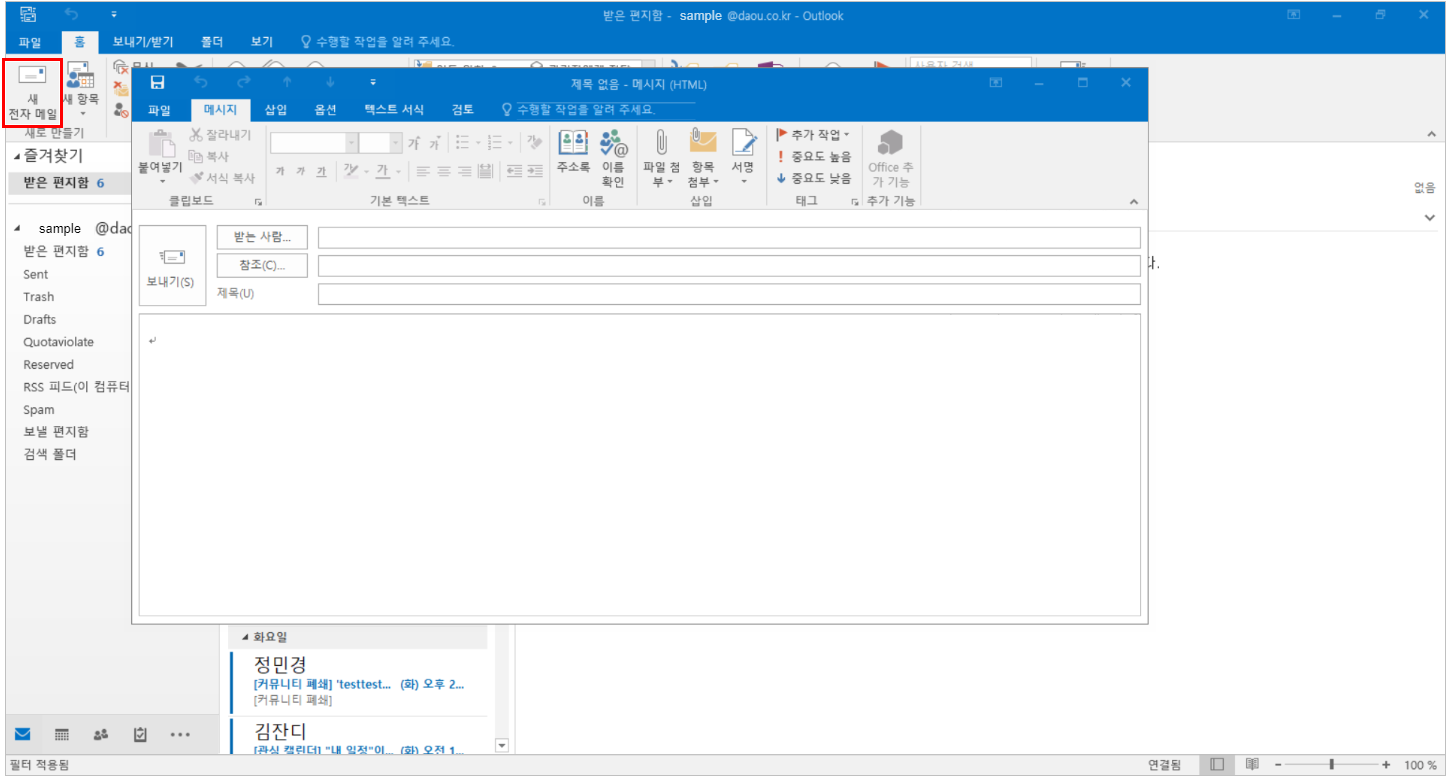1446x776 pixels.
Task: Click in the message body area
Action: pos(640,465)
